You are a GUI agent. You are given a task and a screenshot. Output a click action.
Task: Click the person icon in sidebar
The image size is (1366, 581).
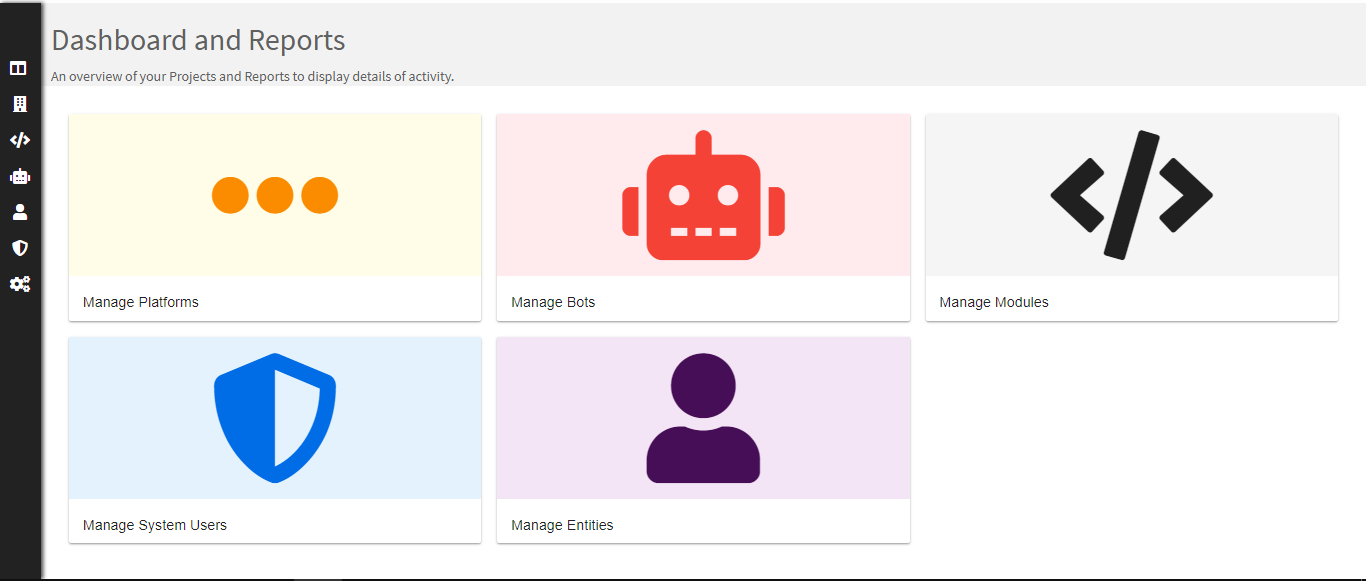pos(19,212)
